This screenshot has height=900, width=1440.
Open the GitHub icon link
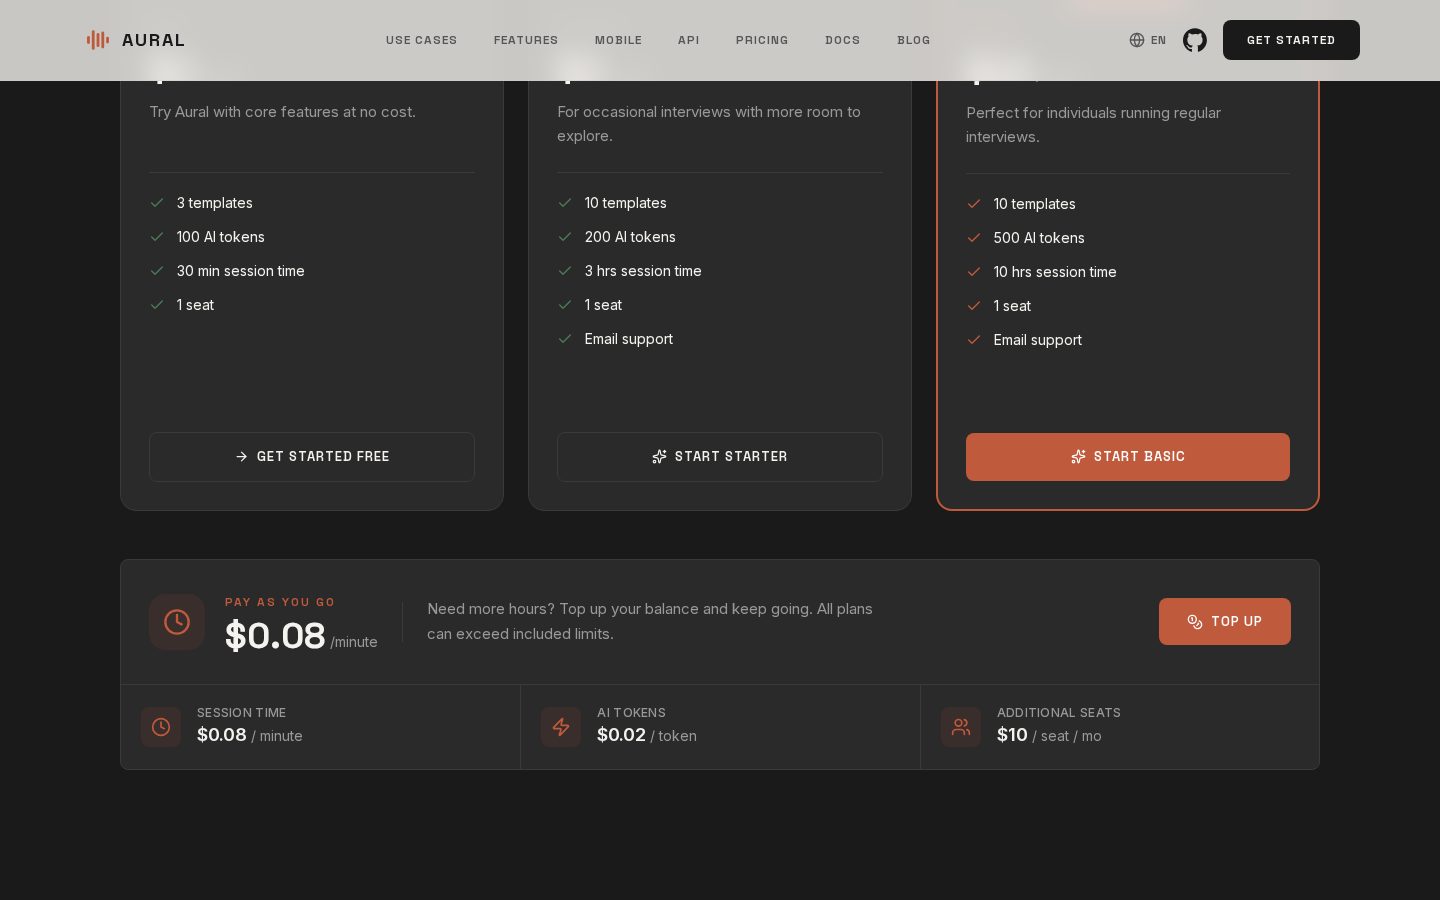point(1194,40)
